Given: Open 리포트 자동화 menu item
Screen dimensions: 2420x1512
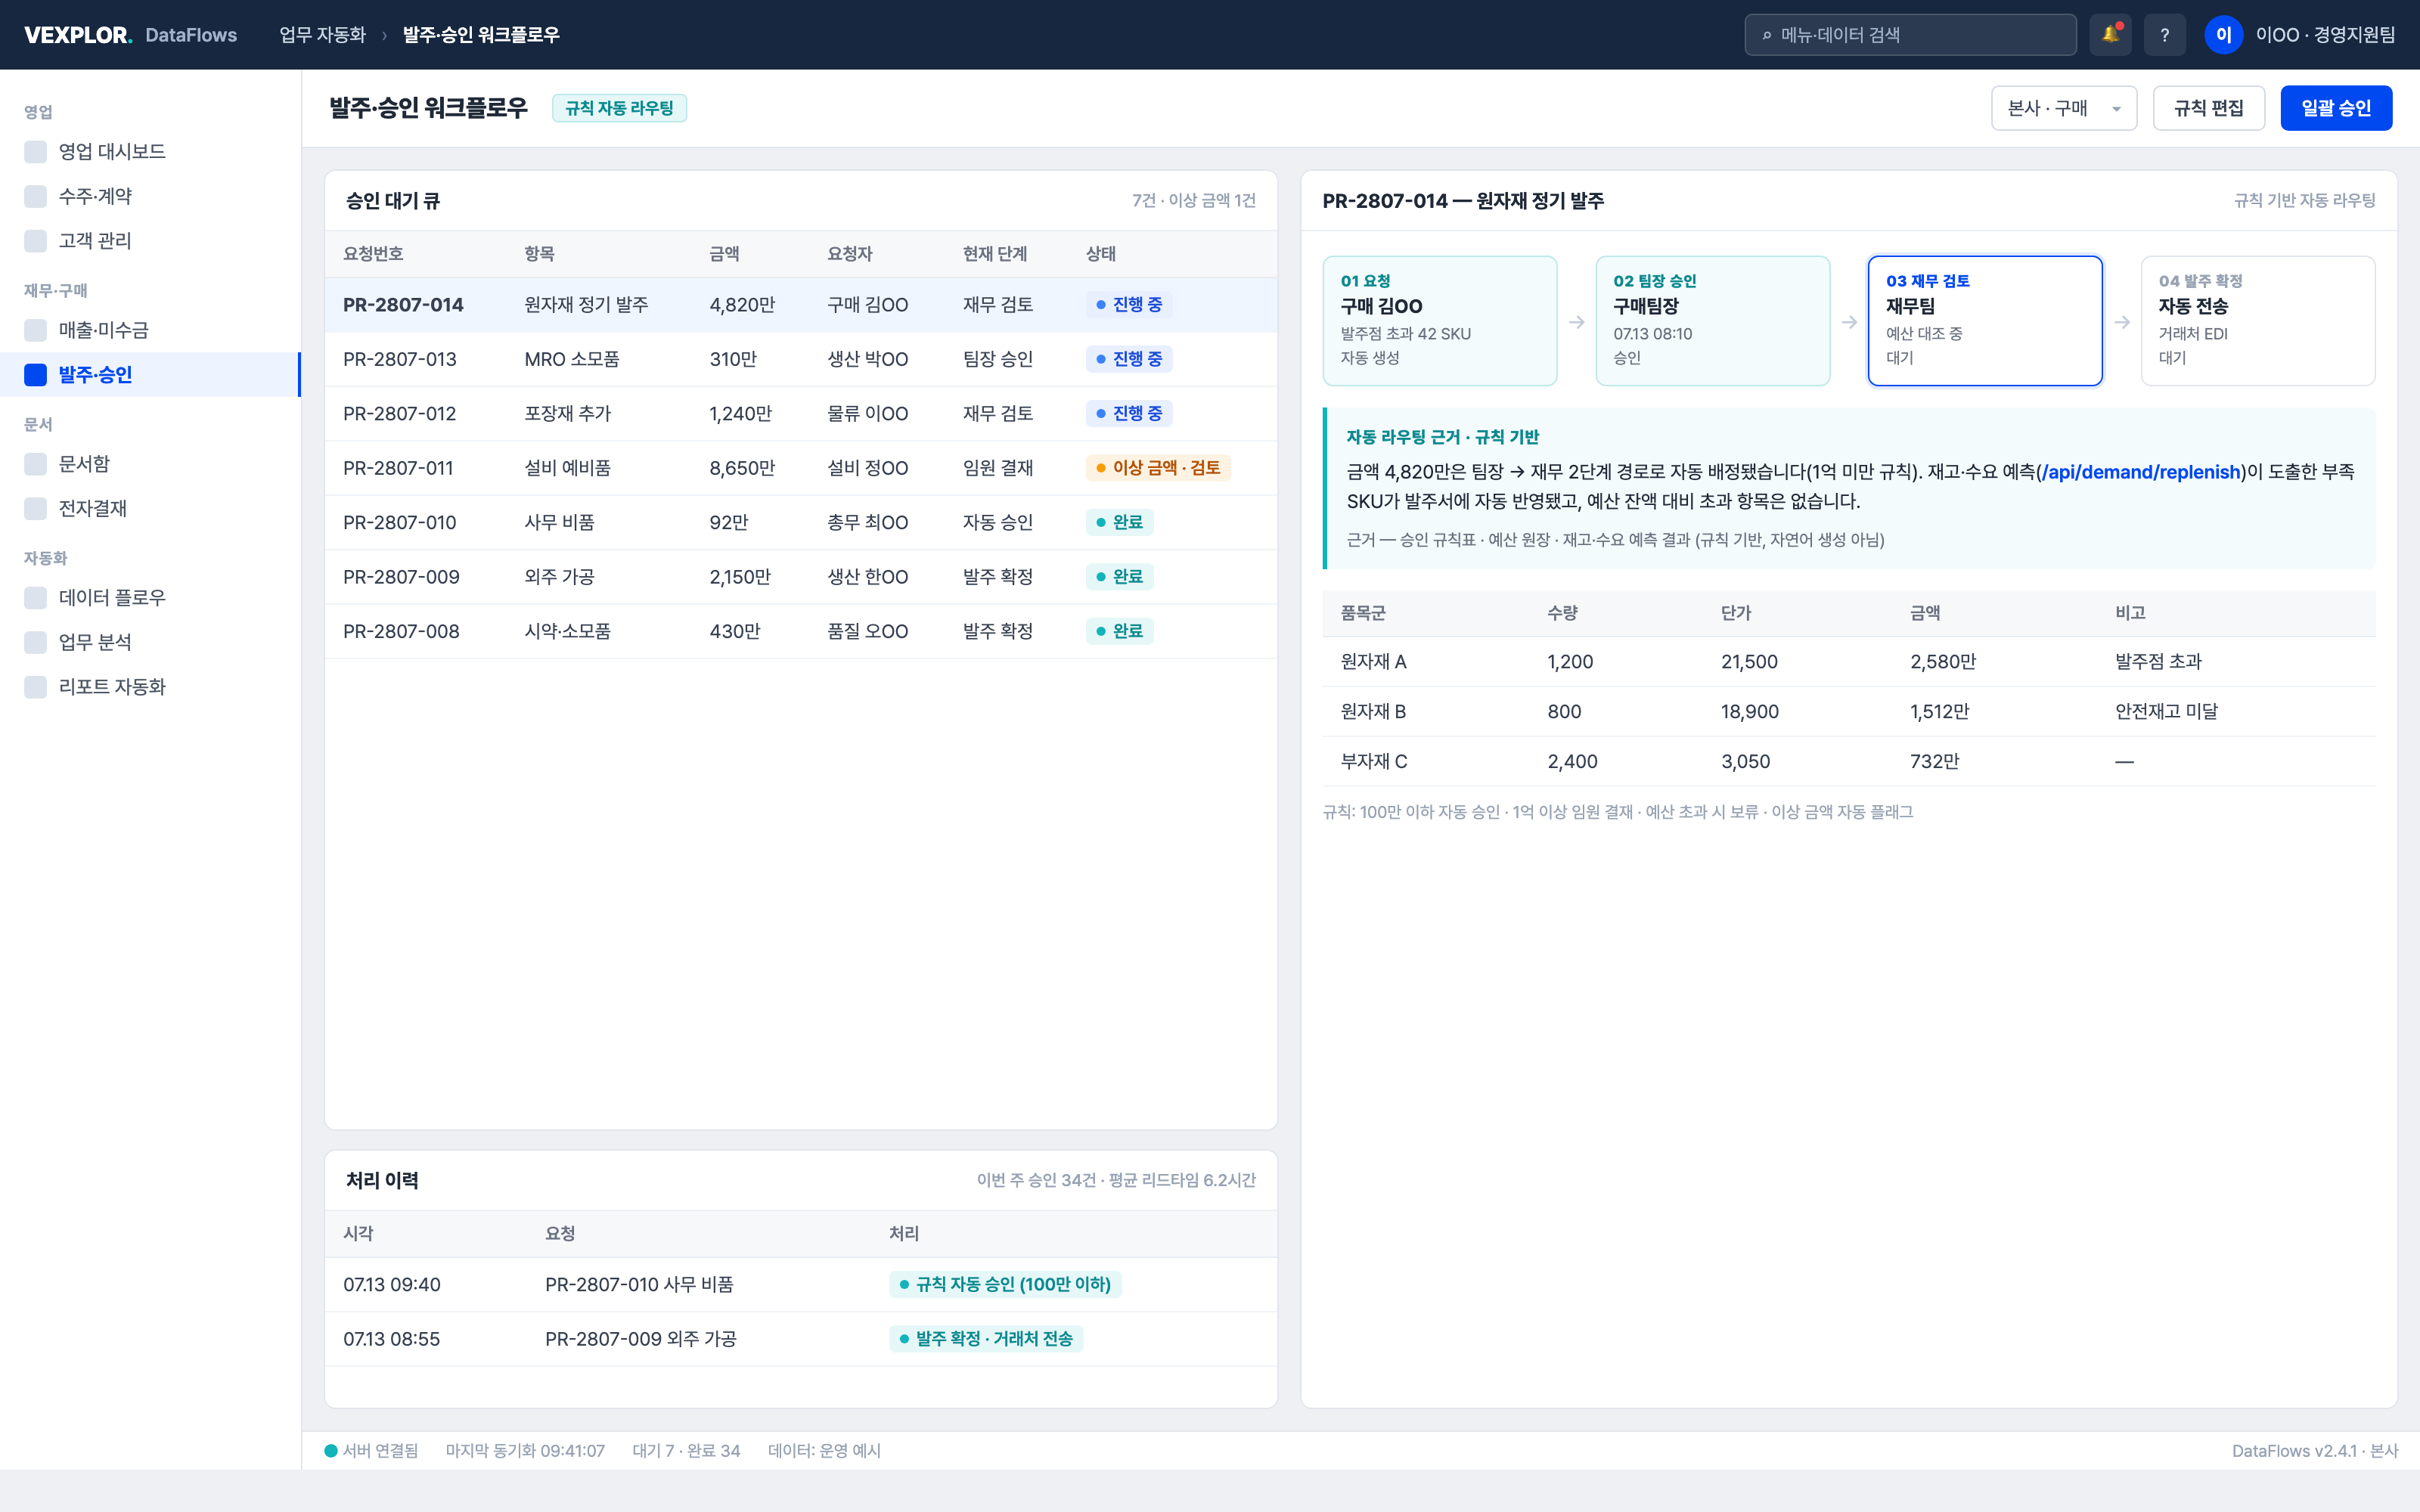Looking at the screenshot, I should [150, 687].
